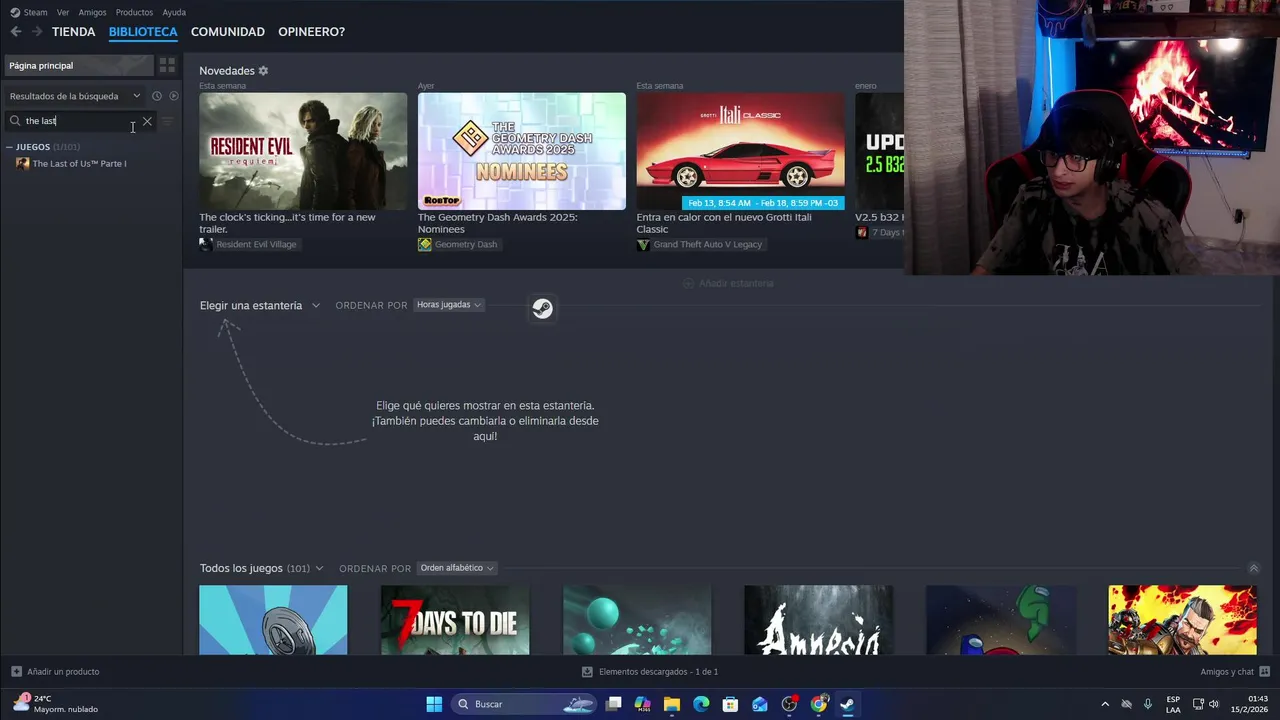Screen dimensions: 1280x720
Task: Click Añadir un producto
Action: [55, 672]
